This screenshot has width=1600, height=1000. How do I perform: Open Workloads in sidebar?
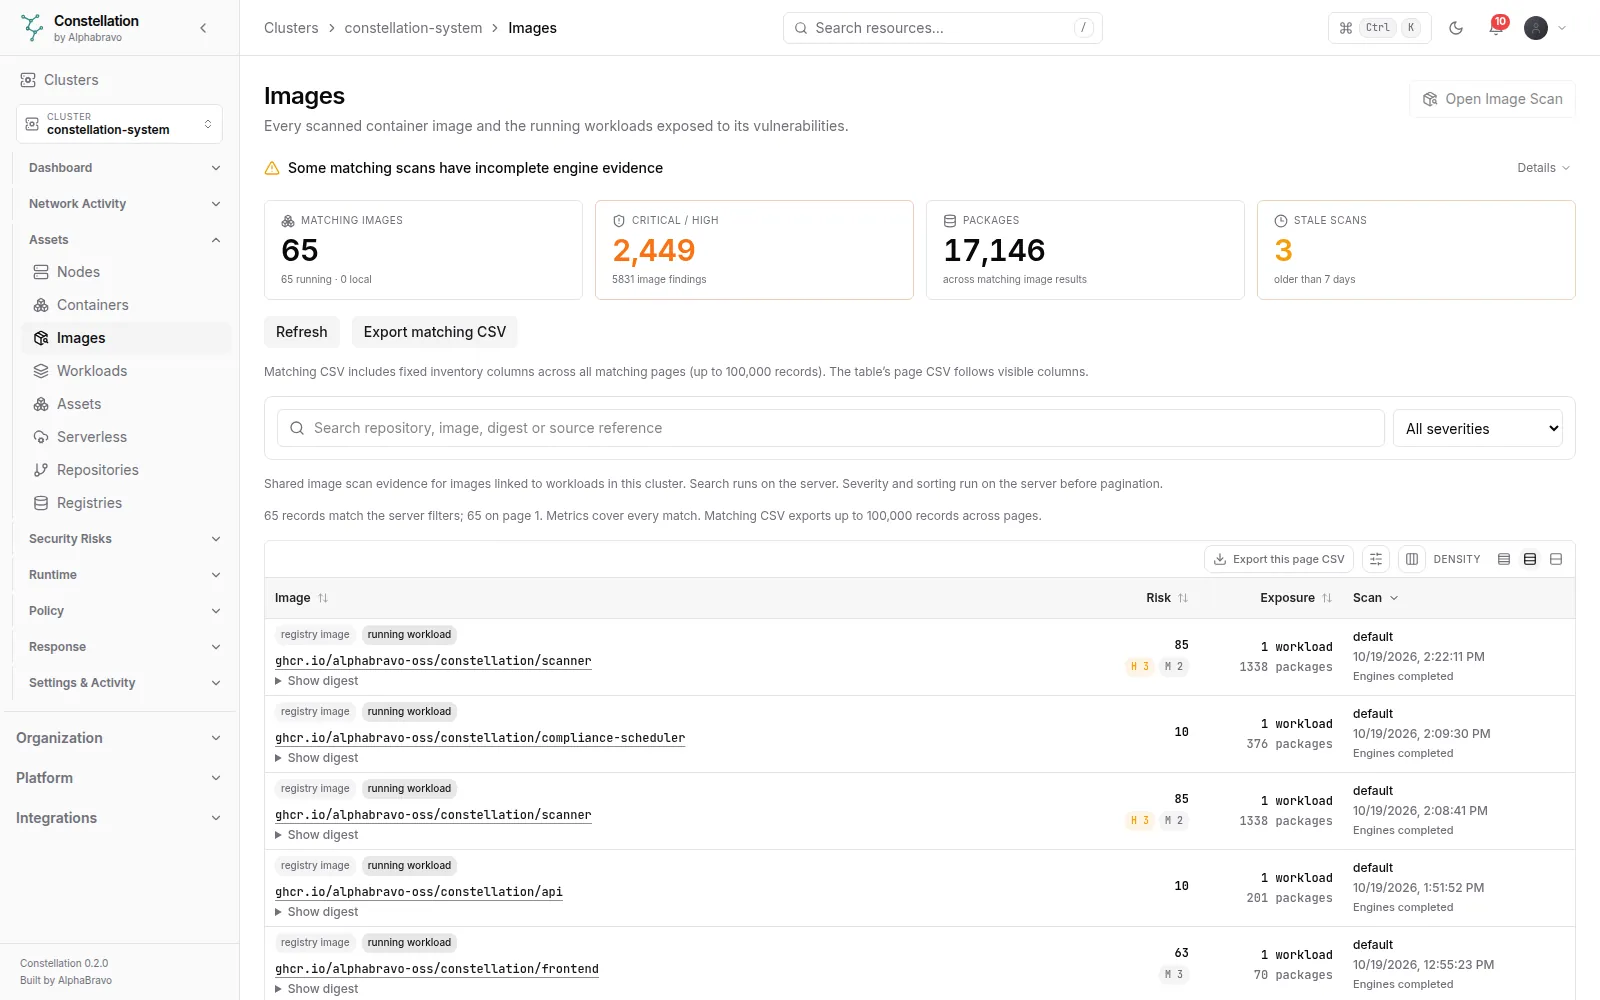(126, 371)
